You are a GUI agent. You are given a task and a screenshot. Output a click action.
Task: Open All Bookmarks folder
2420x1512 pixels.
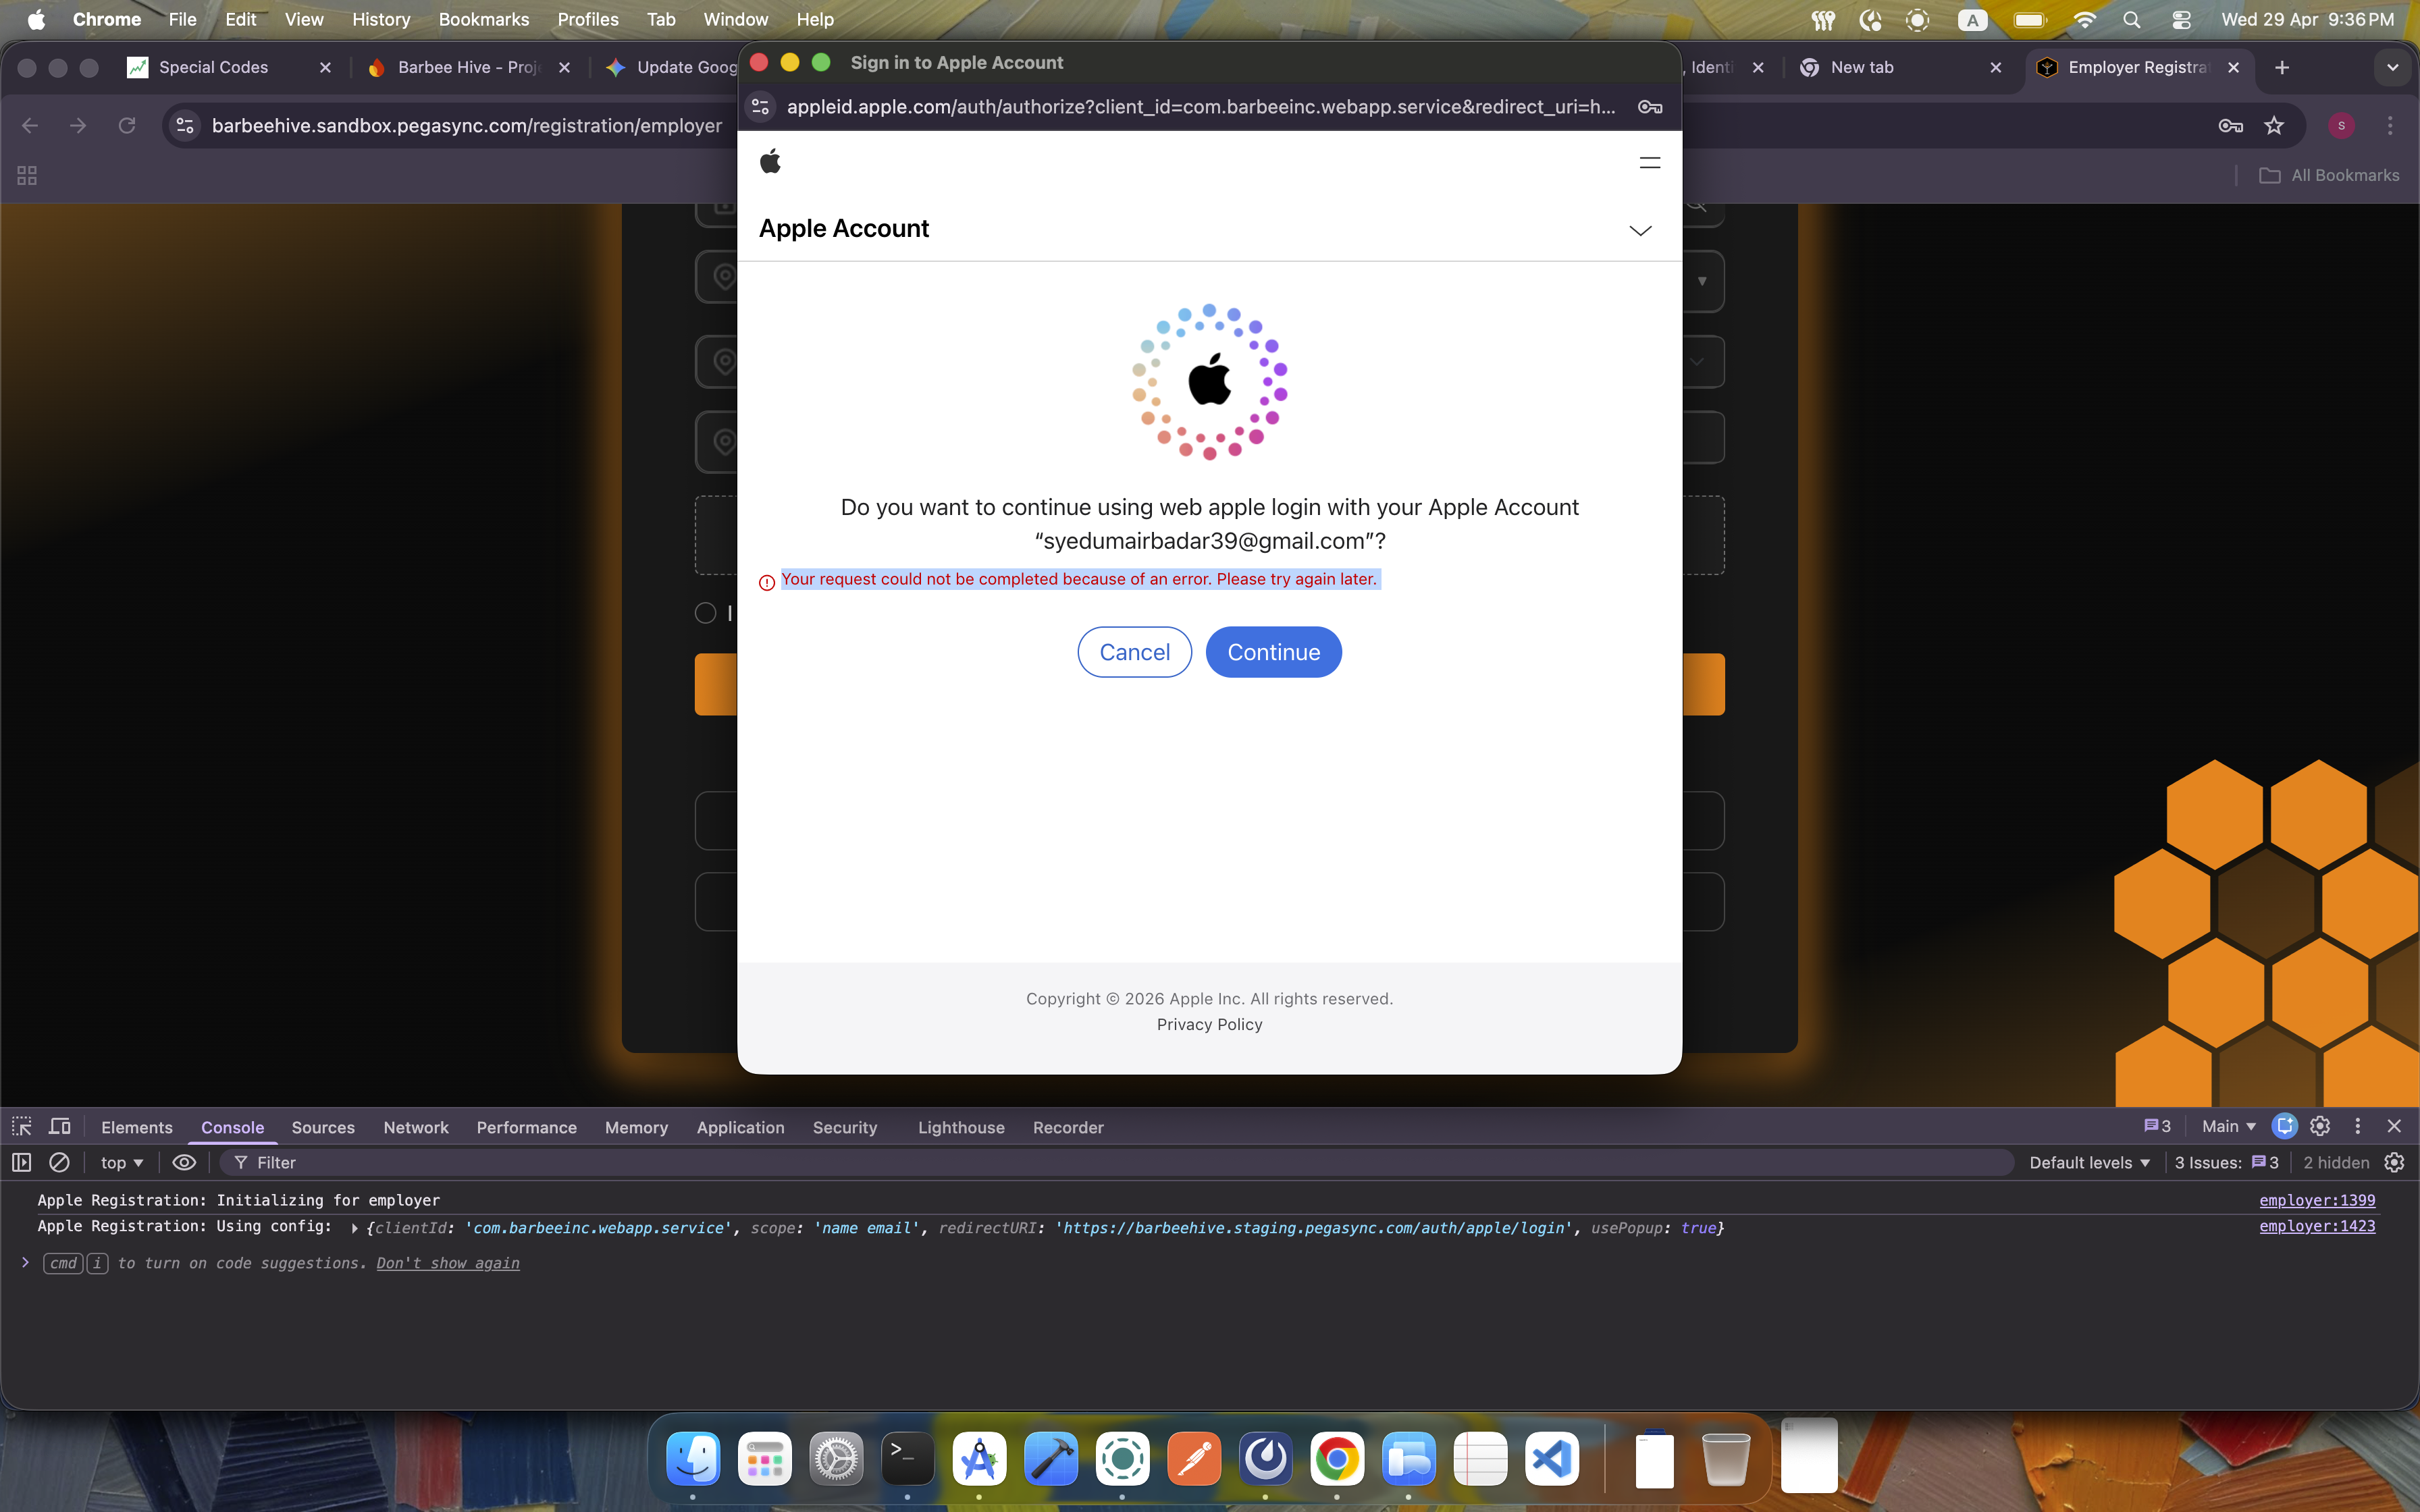2329,175
